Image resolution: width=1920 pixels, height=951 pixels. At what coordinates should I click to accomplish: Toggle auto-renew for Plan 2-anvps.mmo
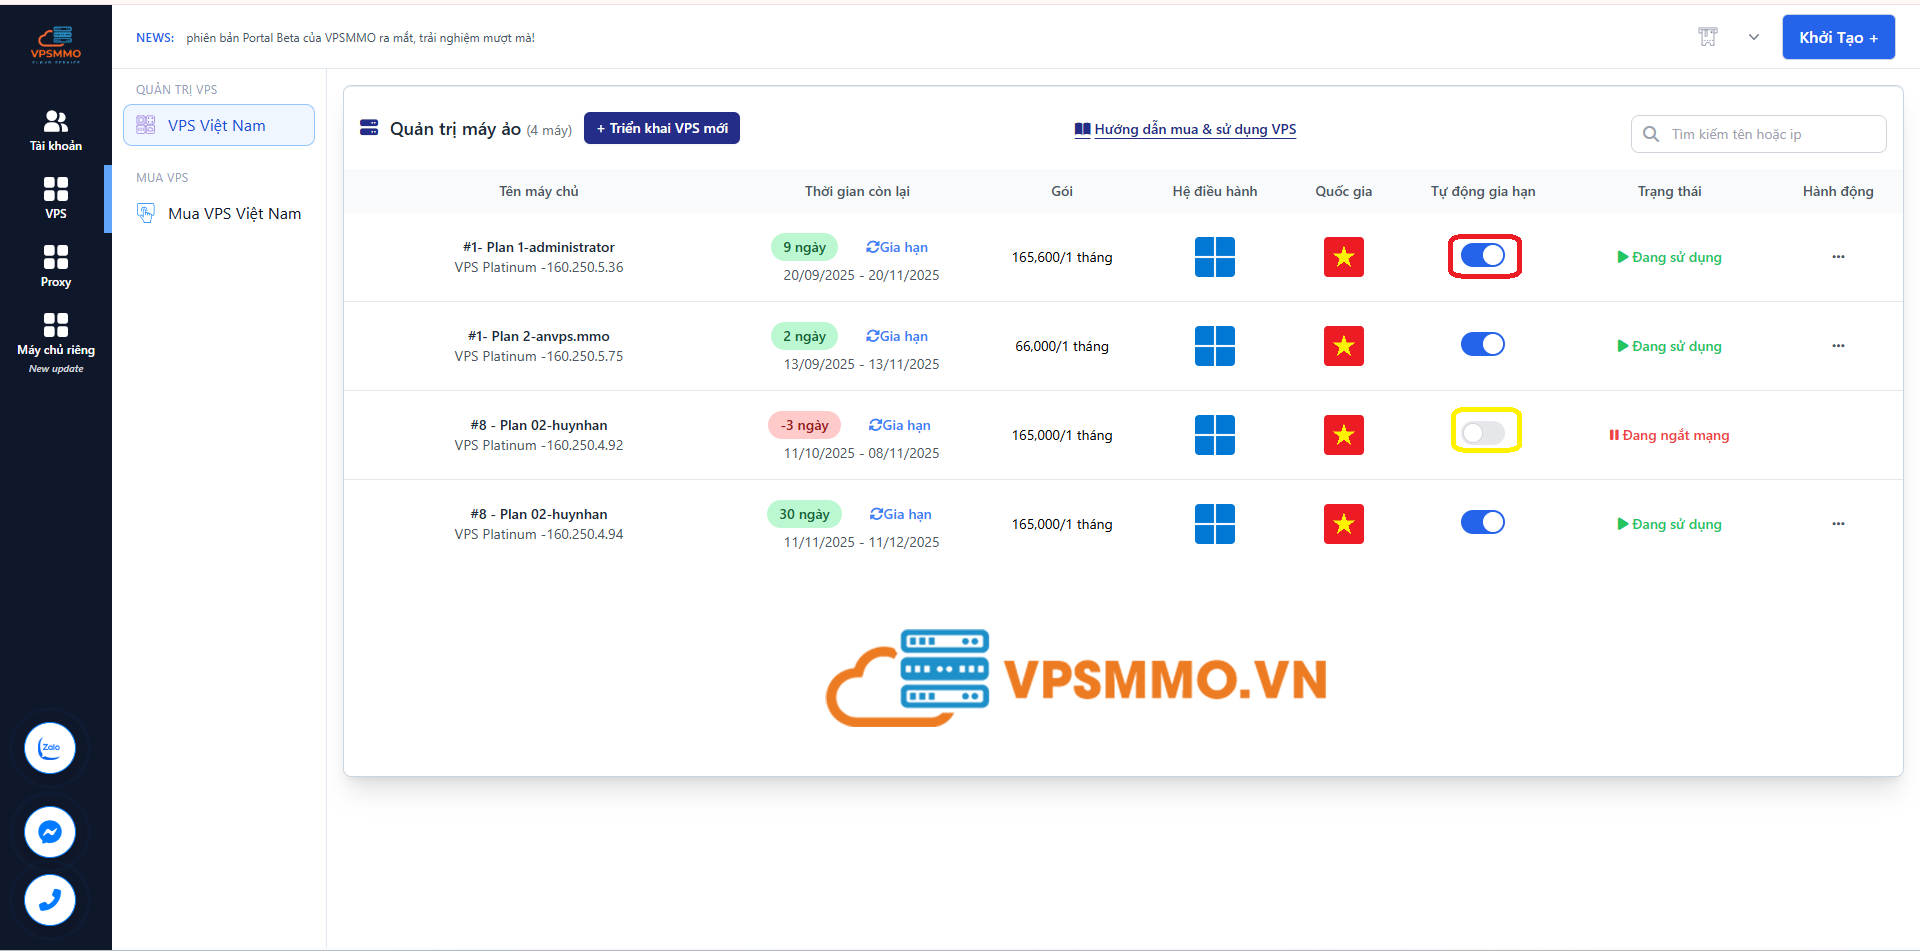pos(1483,345)
